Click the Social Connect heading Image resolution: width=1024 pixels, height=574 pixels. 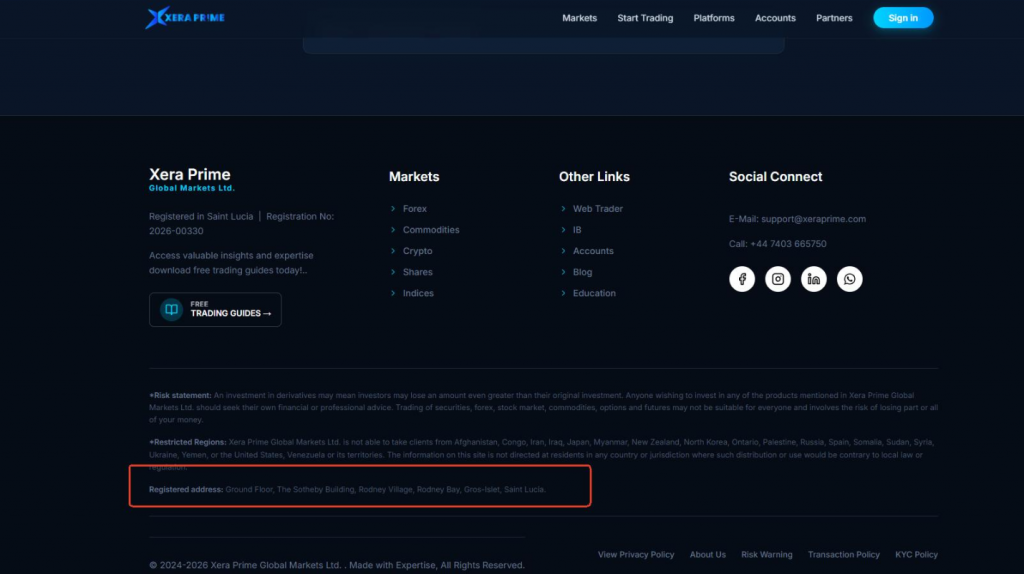point(775,176)
